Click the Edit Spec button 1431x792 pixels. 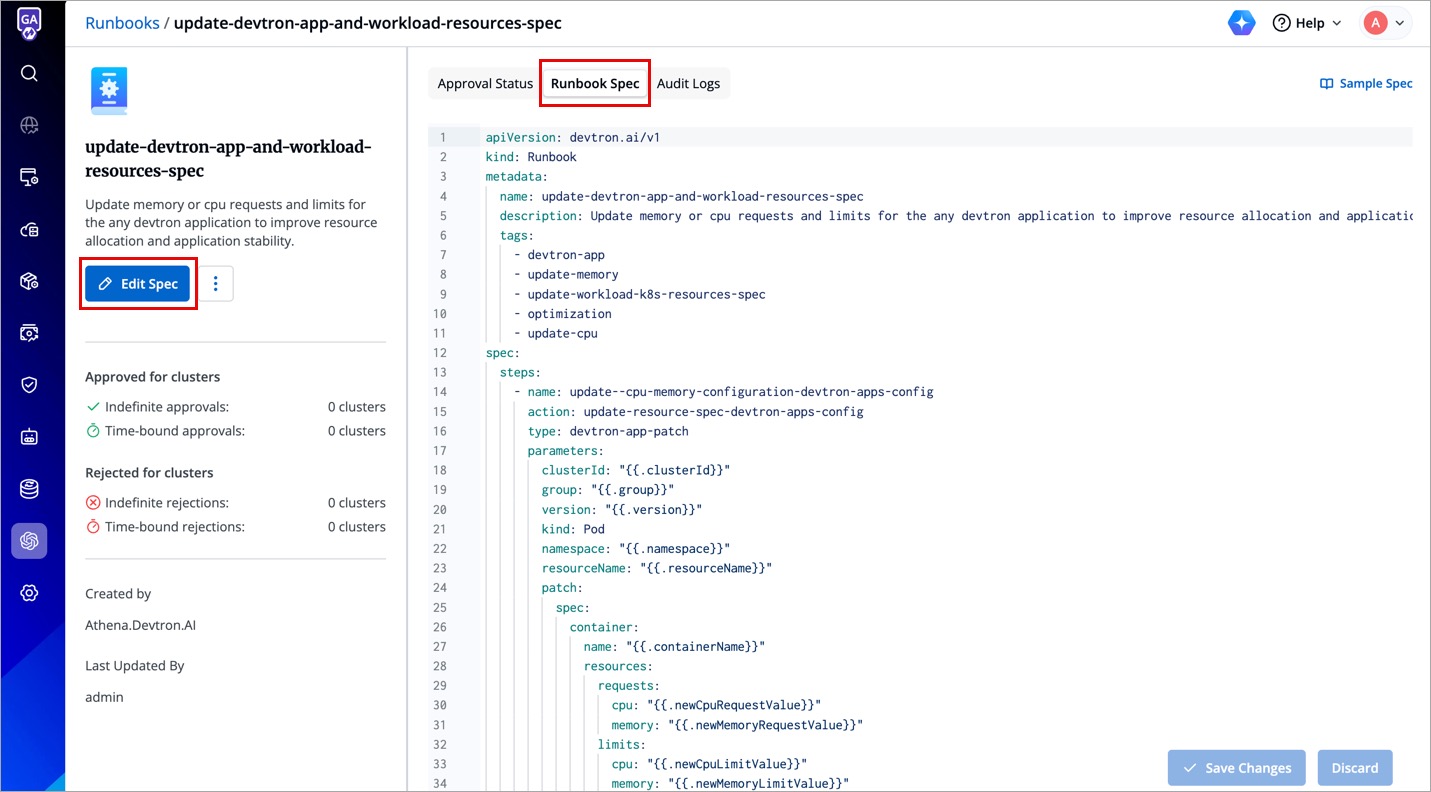pyautogui.click(x=138, y=283)
